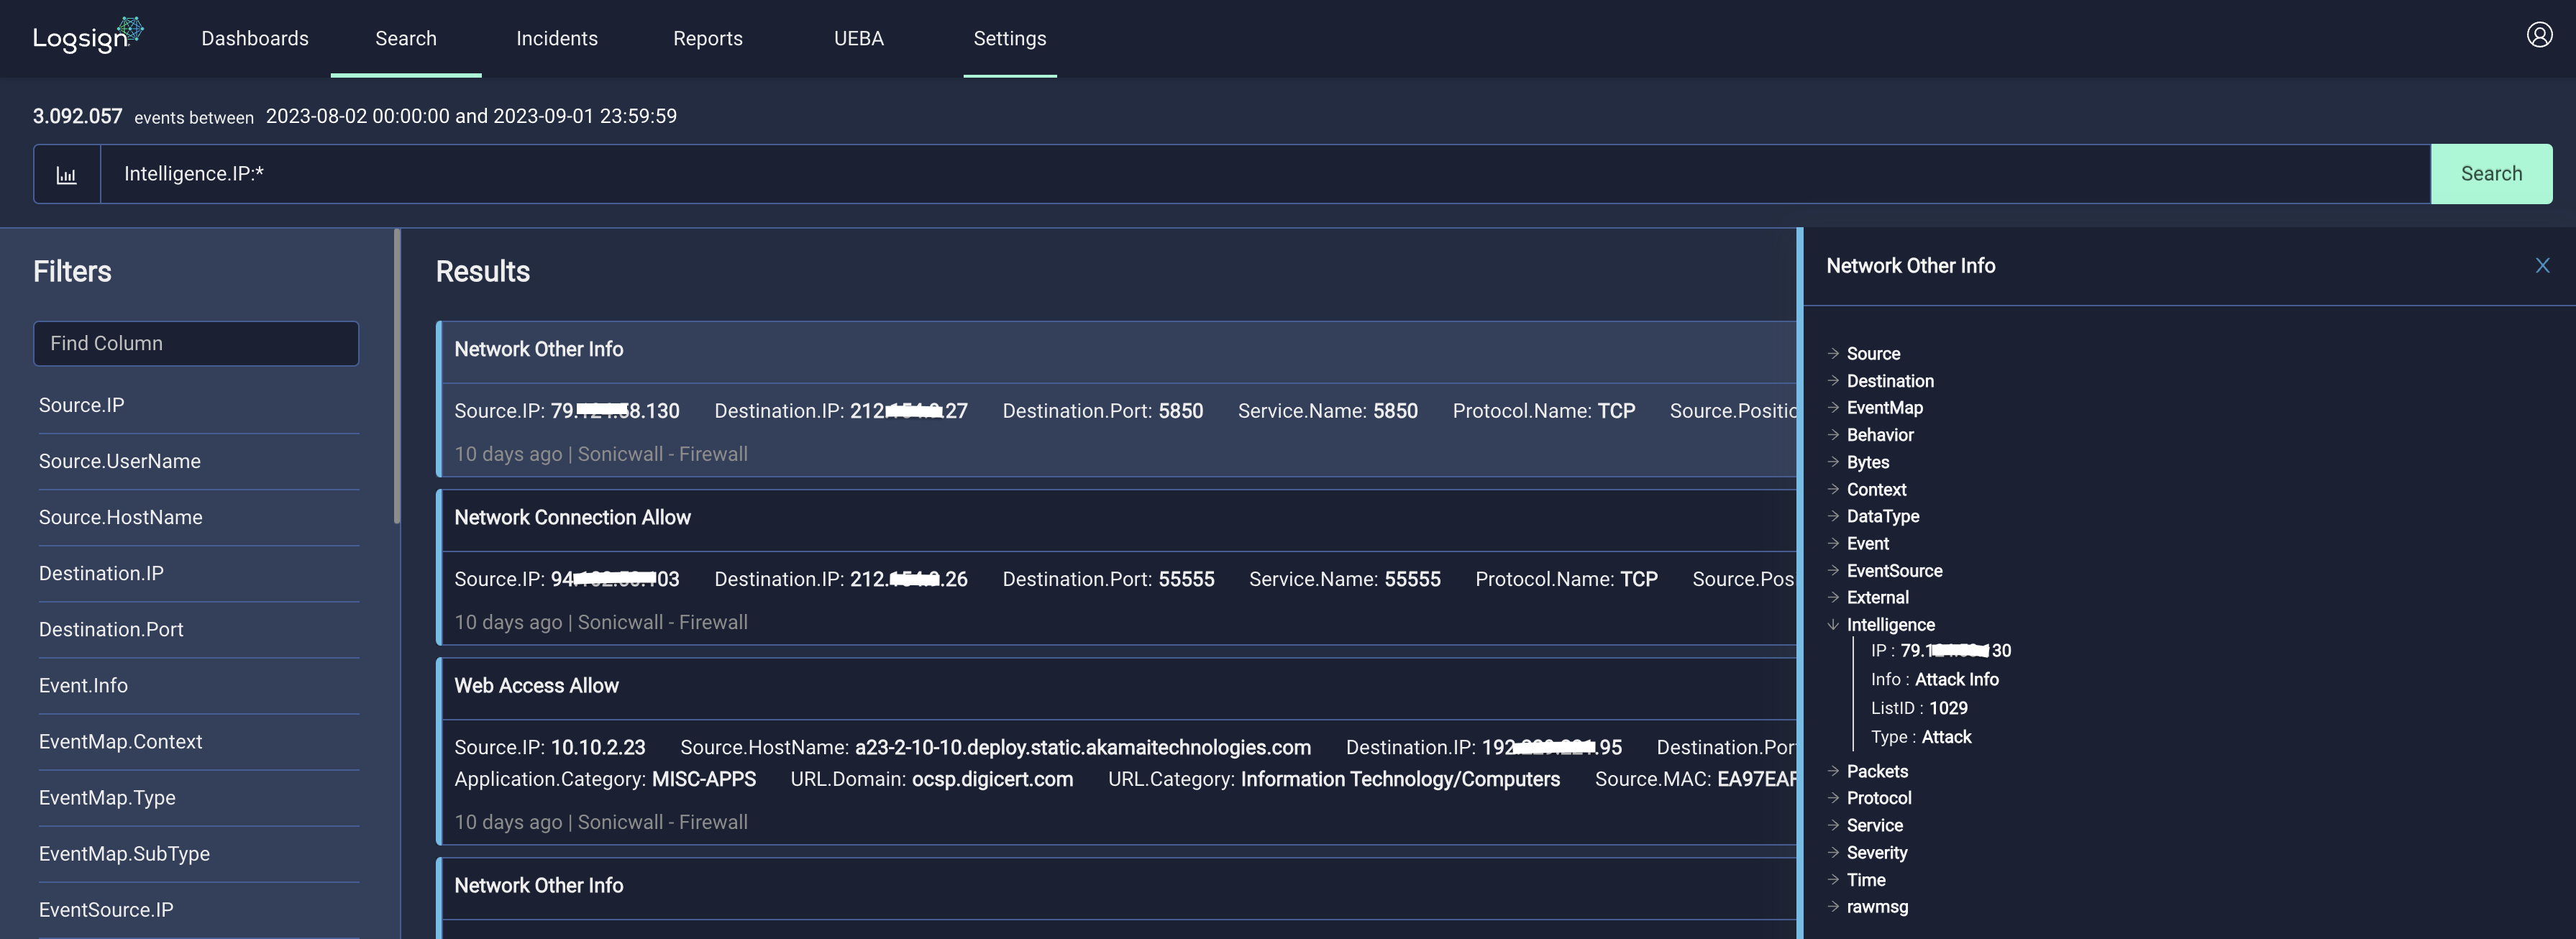
Task: Click the Logsign logo
Action: (88, 36)
